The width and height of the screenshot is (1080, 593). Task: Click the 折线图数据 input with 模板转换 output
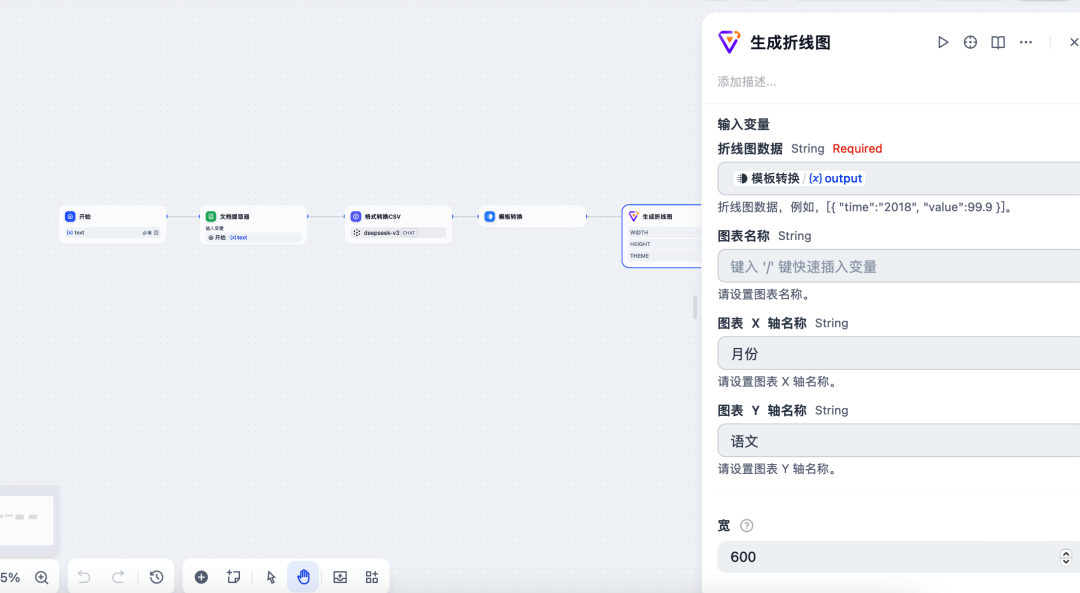(x=899, y=178)
